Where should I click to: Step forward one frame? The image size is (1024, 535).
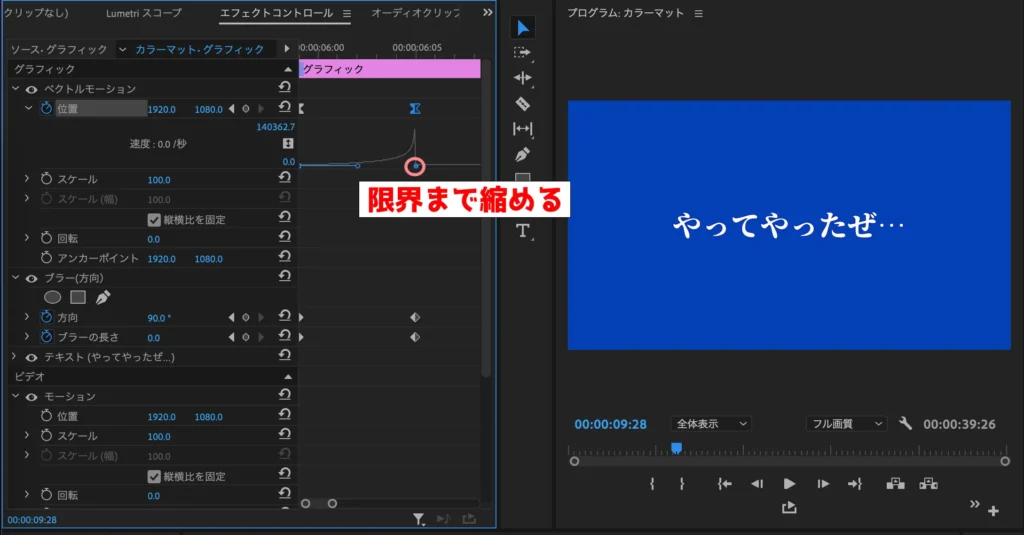pos(823,483)
